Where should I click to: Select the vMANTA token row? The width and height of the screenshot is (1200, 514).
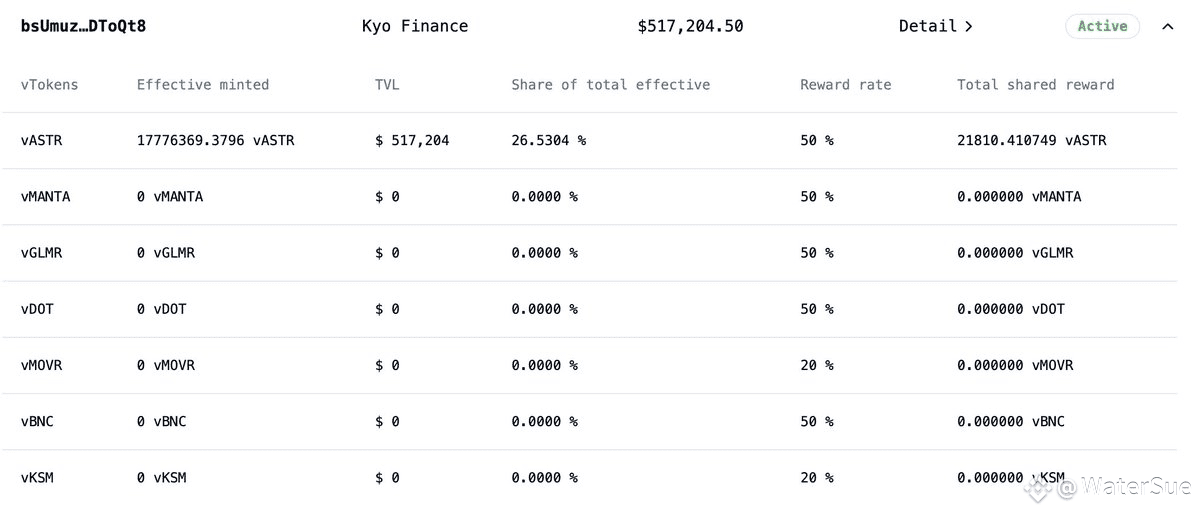point(45,197)
